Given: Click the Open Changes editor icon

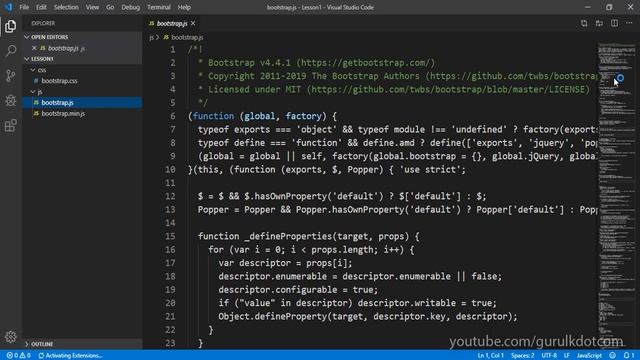Looking at the screenshot, I should 584,23.
